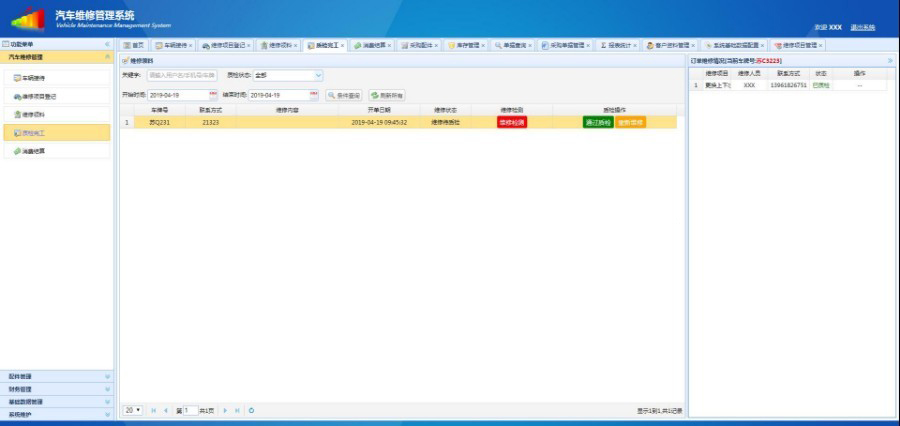Go to next page arrow in pagination
The height and width of the screenshot is (426, 900).
click(x=226, y=410)
